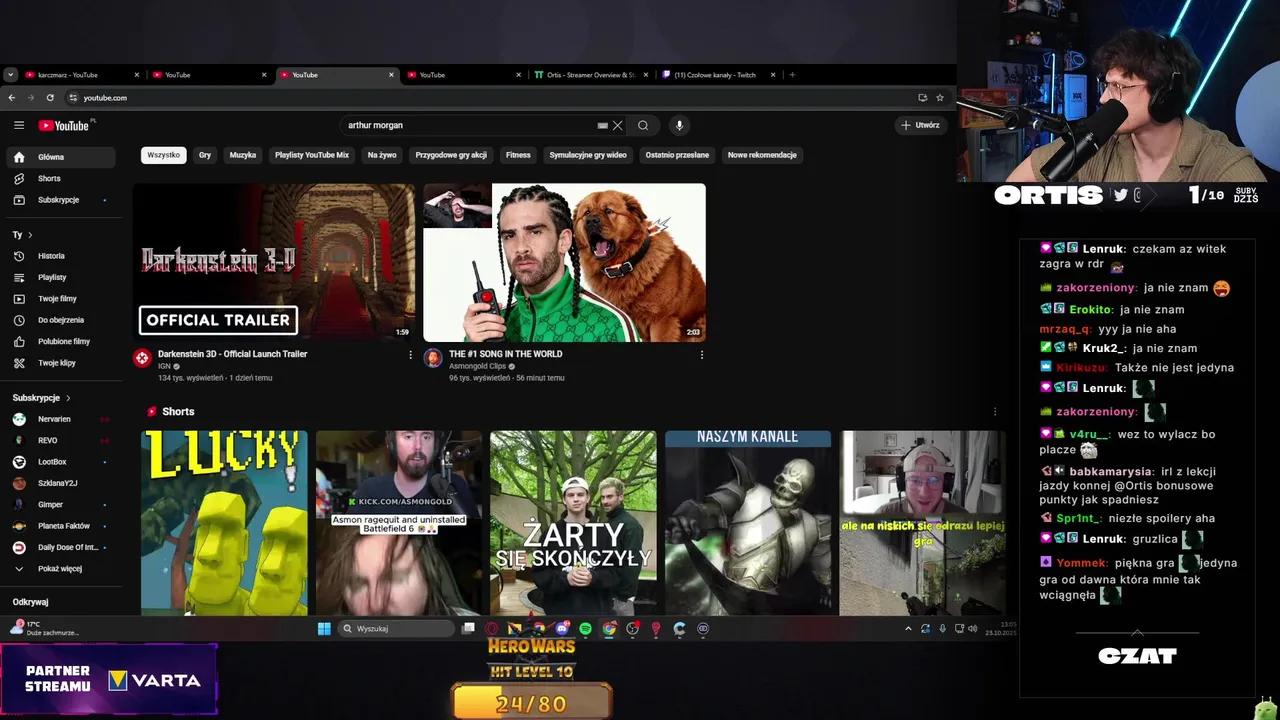Open the on-screen keyboard icon in search

602,125
